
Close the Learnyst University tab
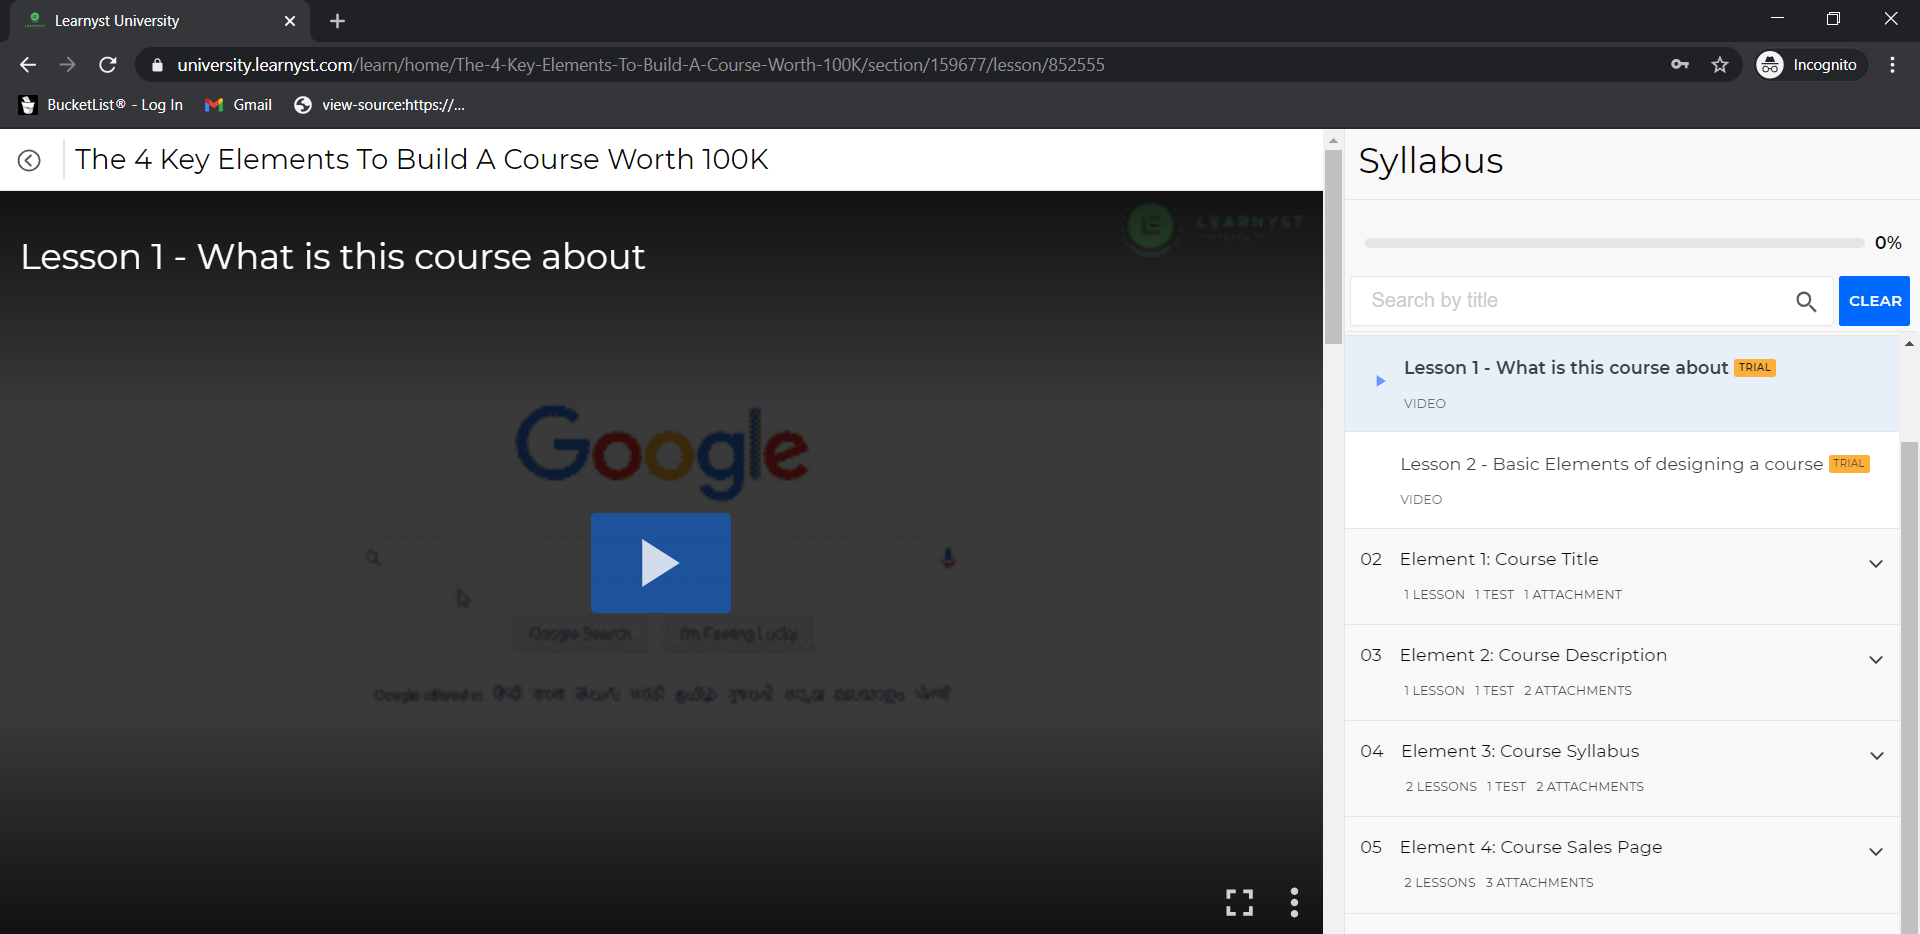(290, 21)
